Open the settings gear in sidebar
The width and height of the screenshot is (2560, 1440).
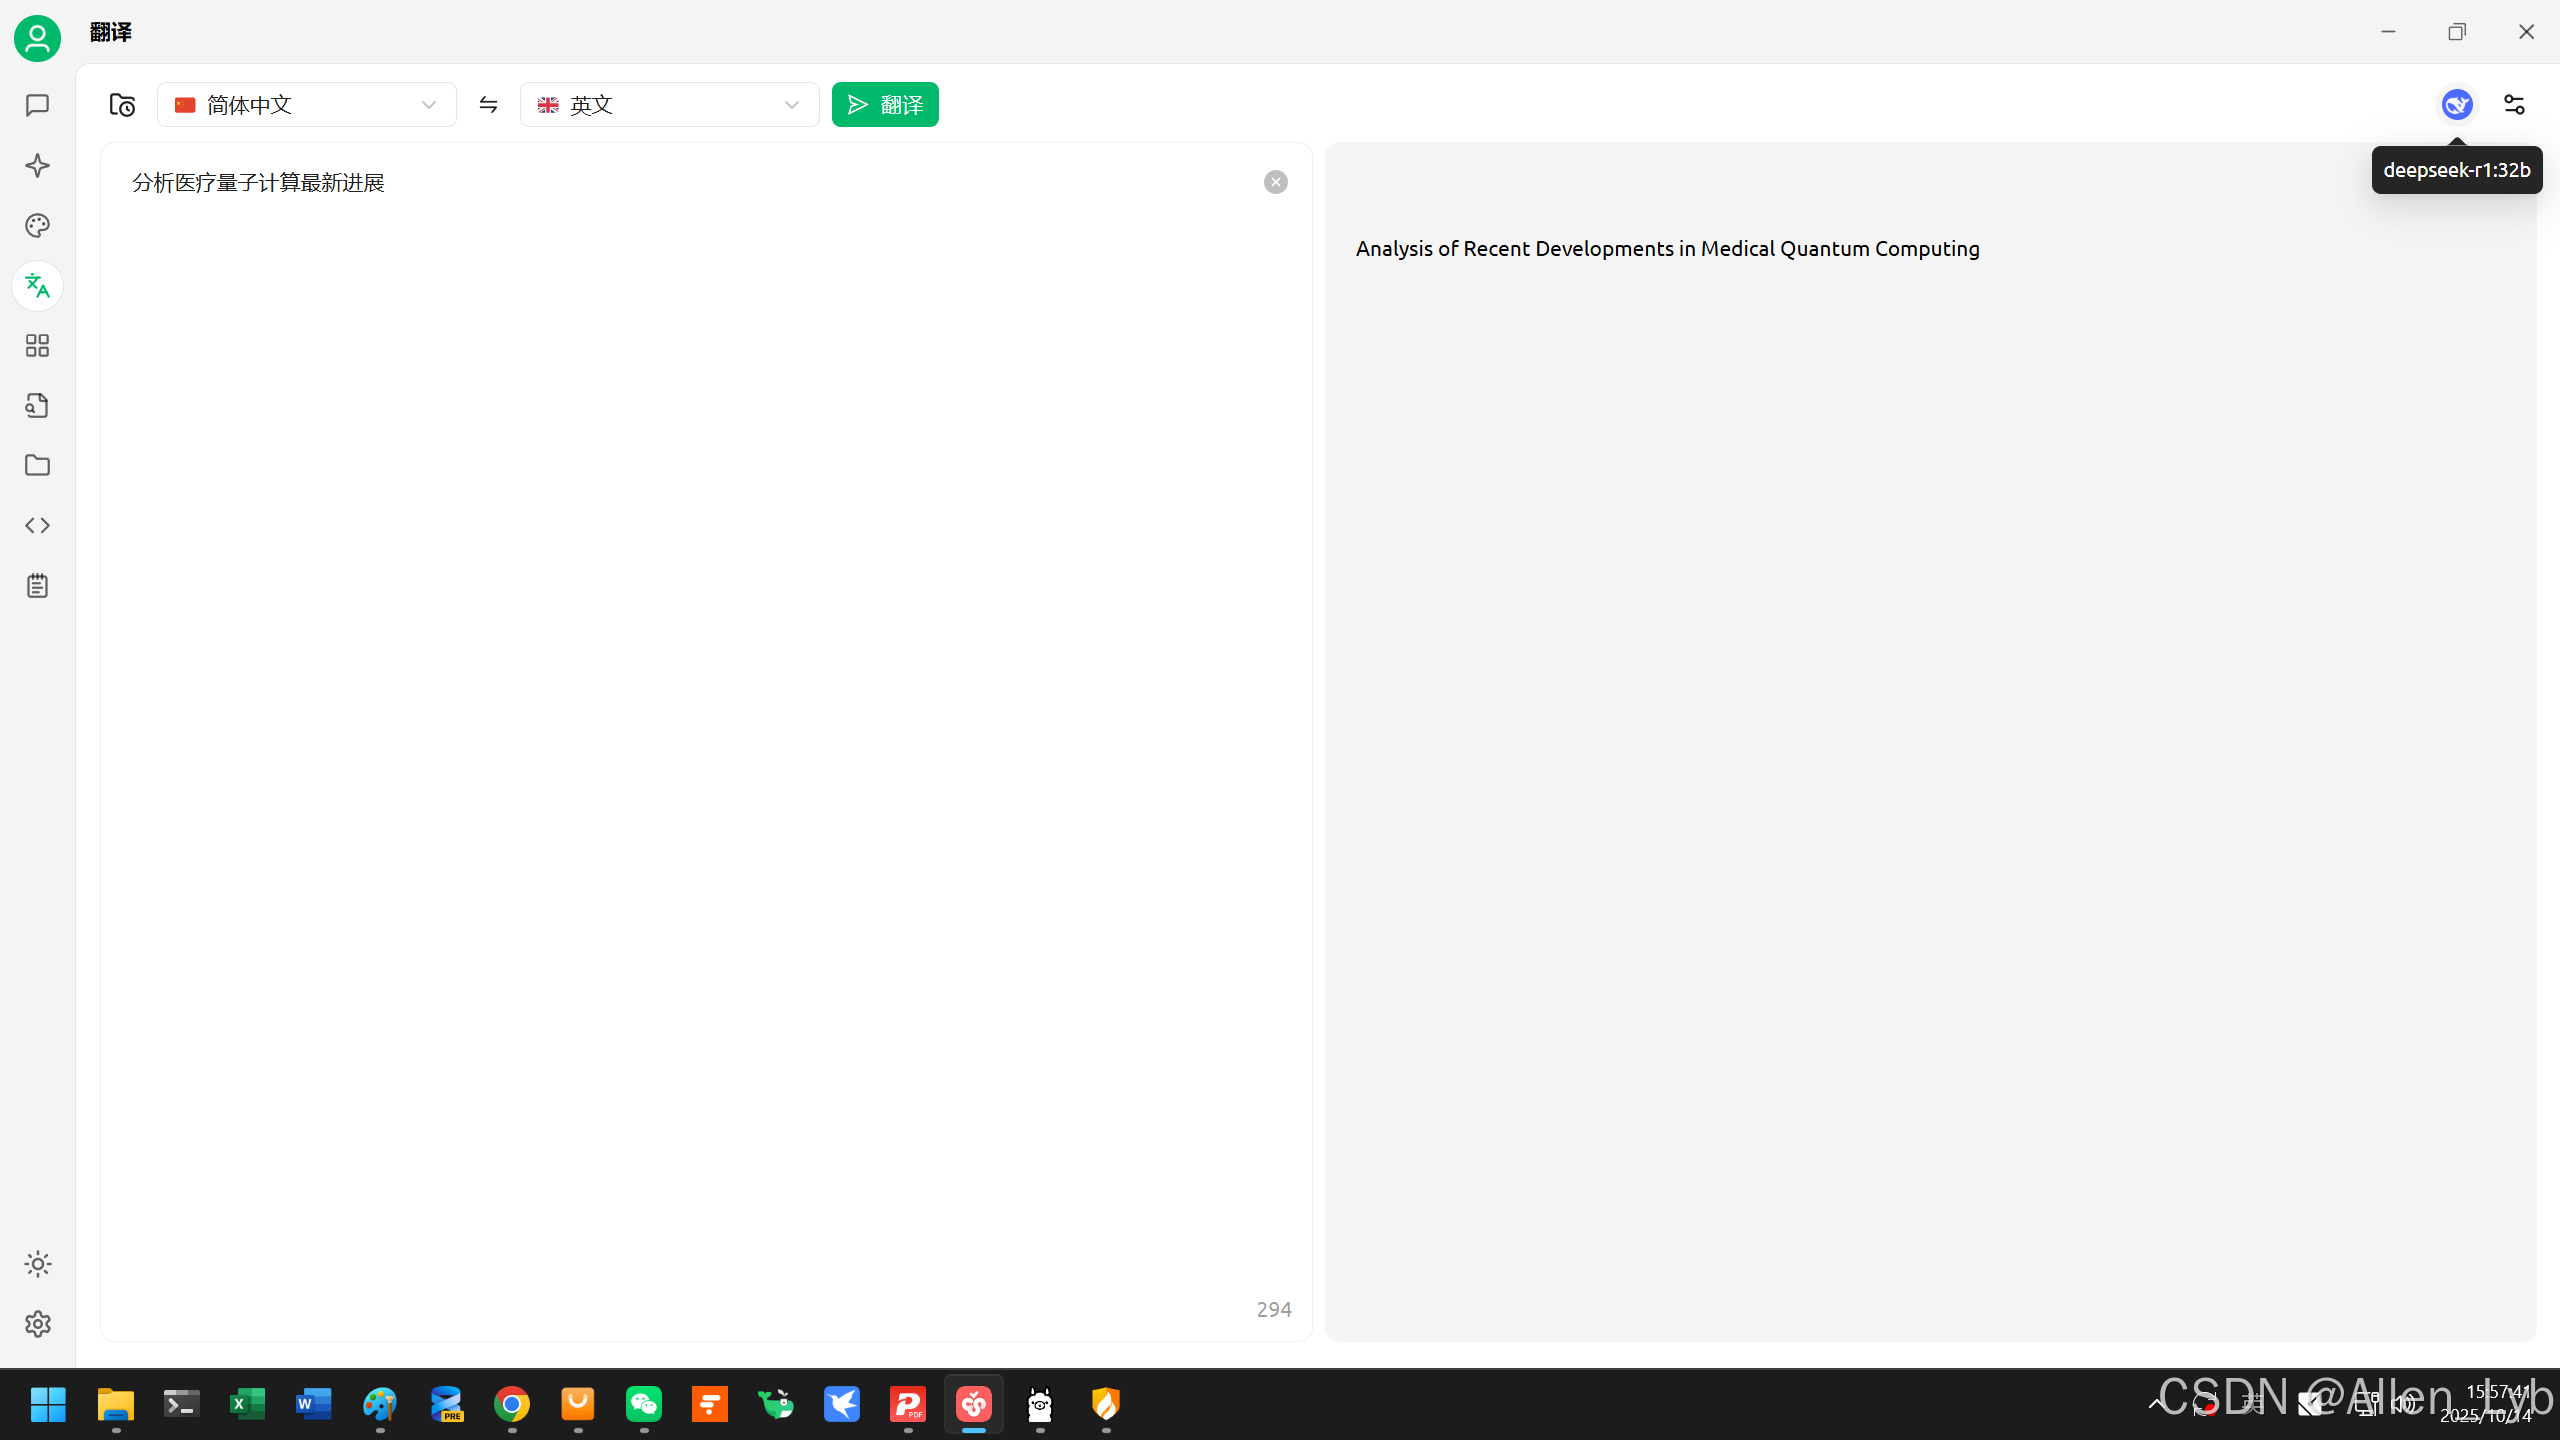click(37, 1324)
